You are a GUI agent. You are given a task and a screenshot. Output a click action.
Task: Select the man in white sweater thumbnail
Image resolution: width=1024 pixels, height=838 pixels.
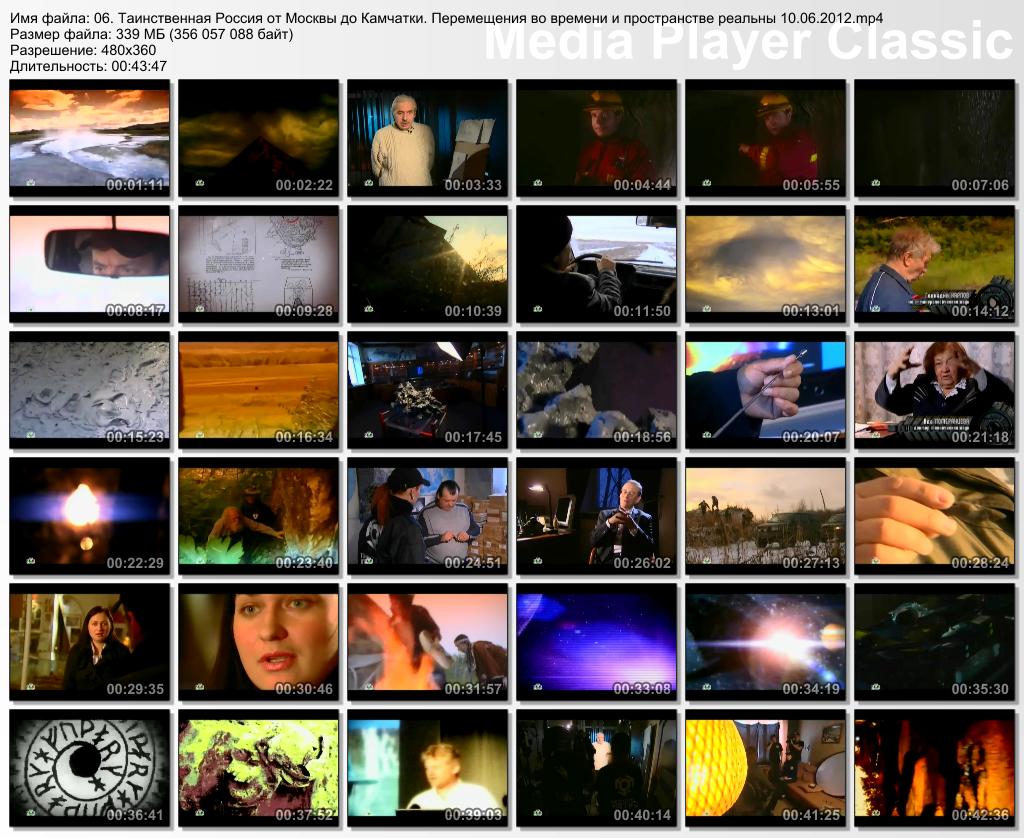[x=427, y=139]
